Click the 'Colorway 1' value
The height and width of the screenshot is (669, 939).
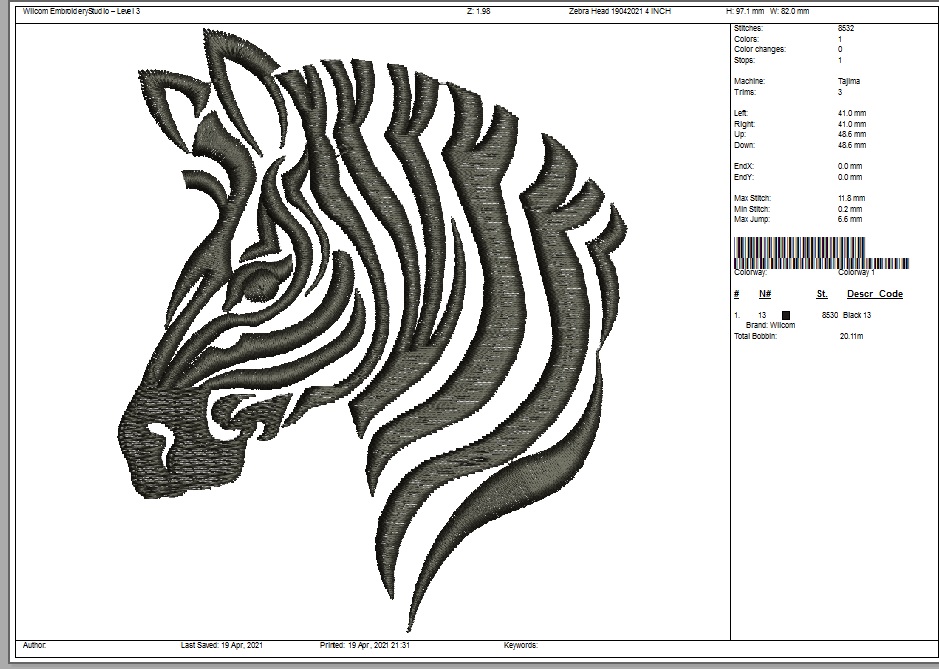[x=856, y=272]
